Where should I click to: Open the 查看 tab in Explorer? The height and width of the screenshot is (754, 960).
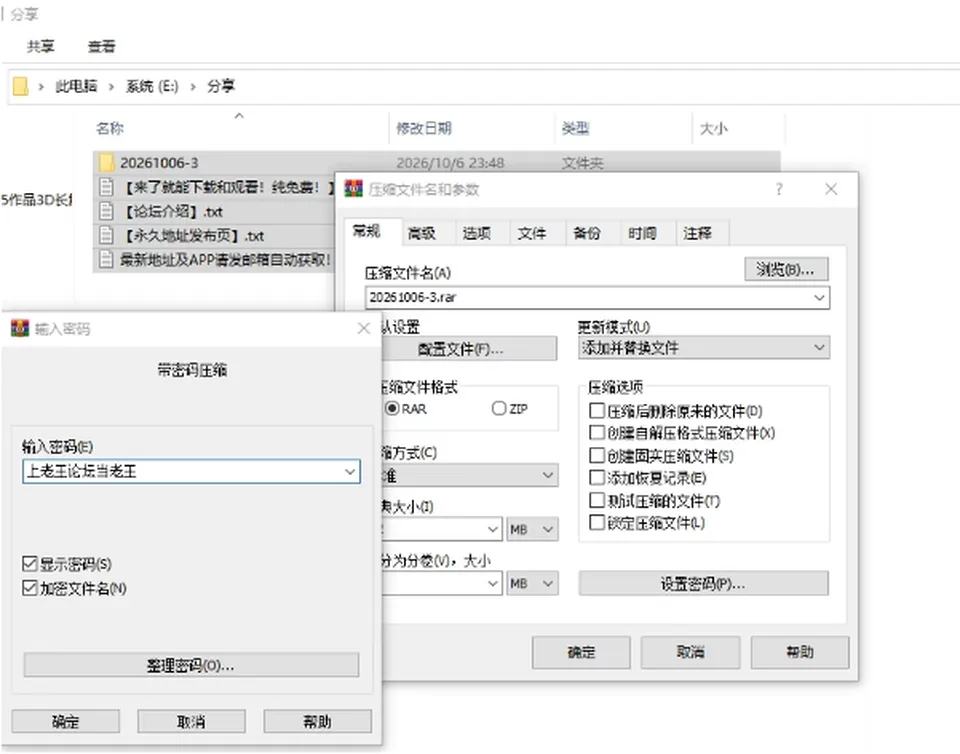click(102, 47)
